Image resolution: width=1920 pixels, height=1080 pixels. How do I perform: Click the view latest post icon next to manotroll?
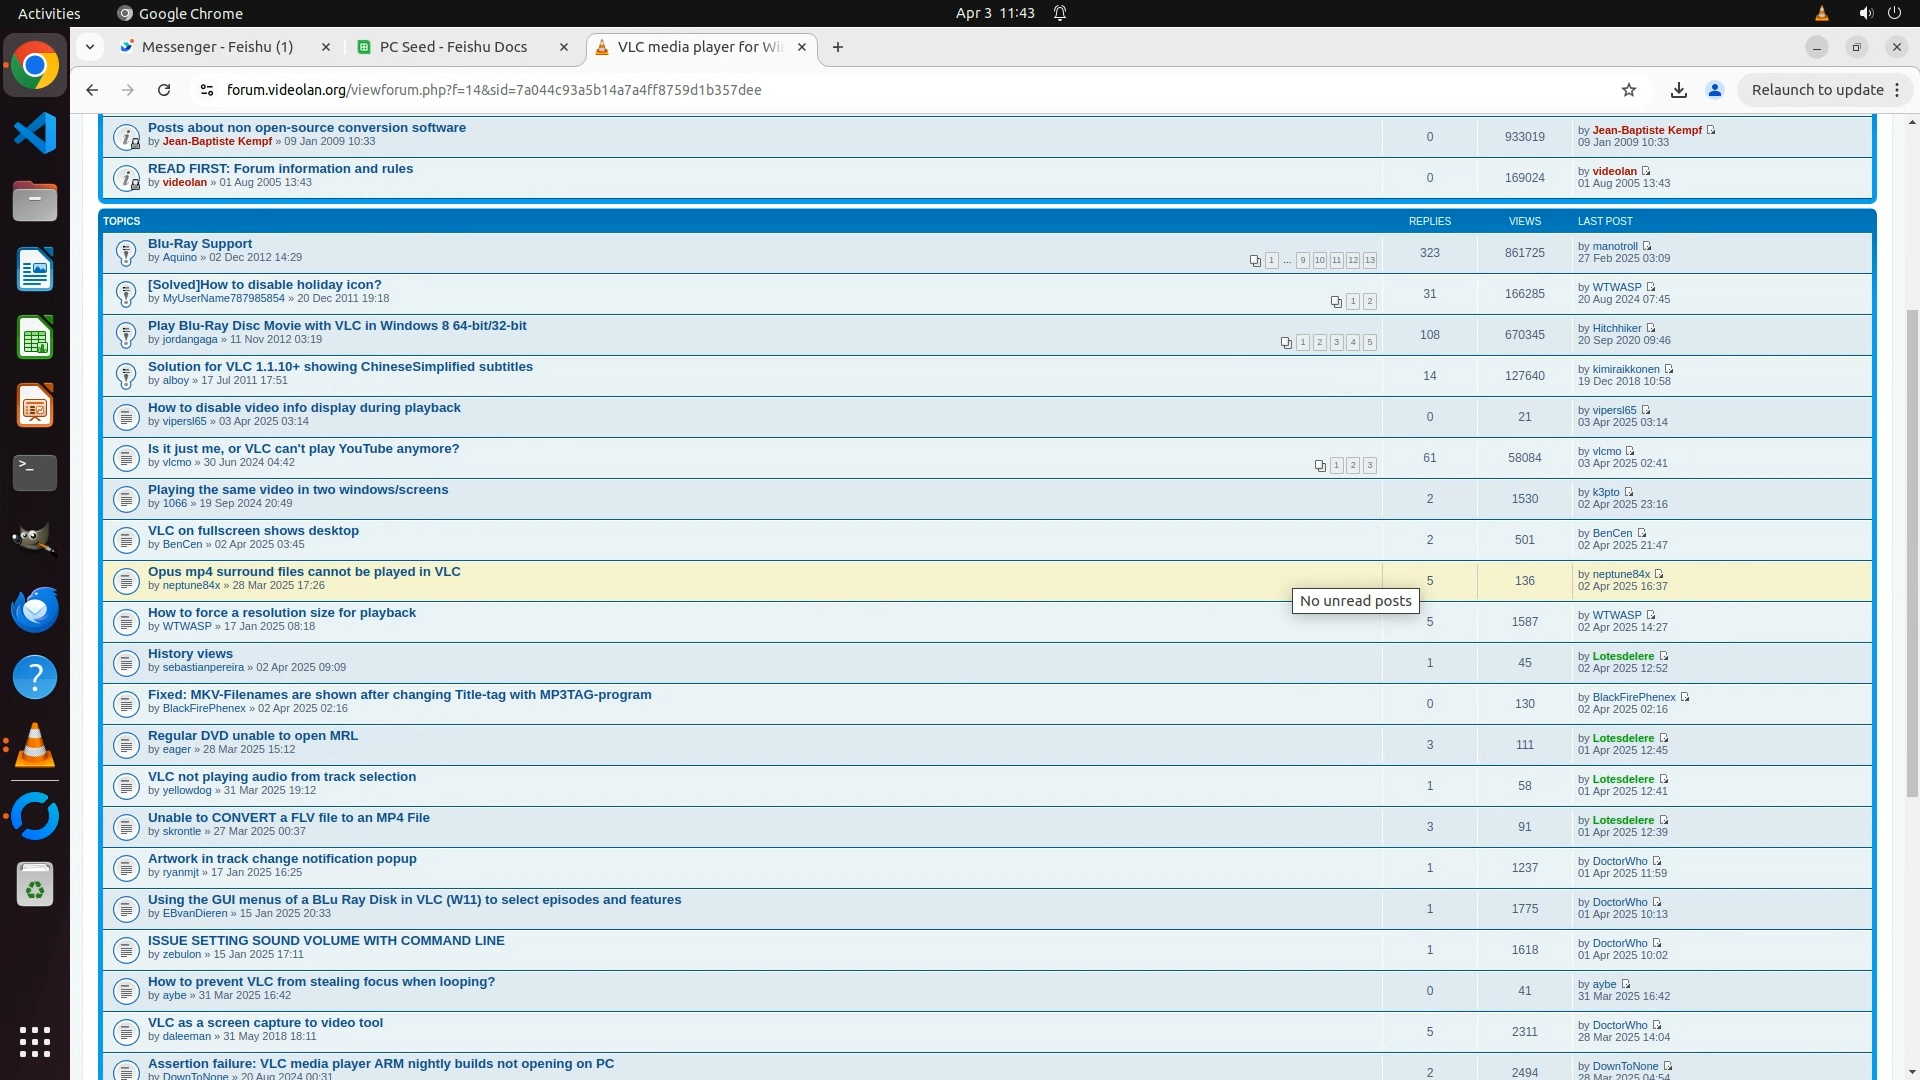coord(1647,246)
